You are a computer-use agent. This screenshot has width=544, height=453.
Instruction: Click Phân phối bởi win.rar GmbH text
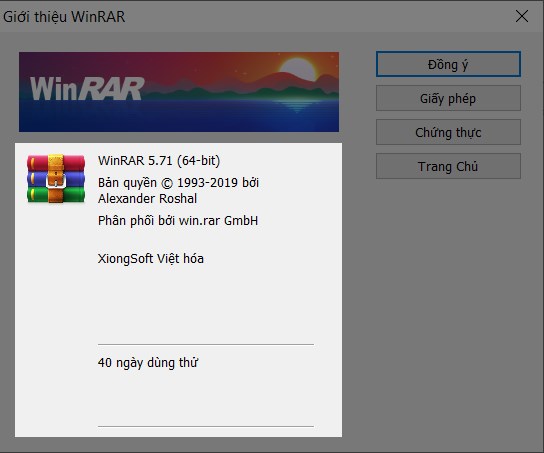click(x=178, y=221)
